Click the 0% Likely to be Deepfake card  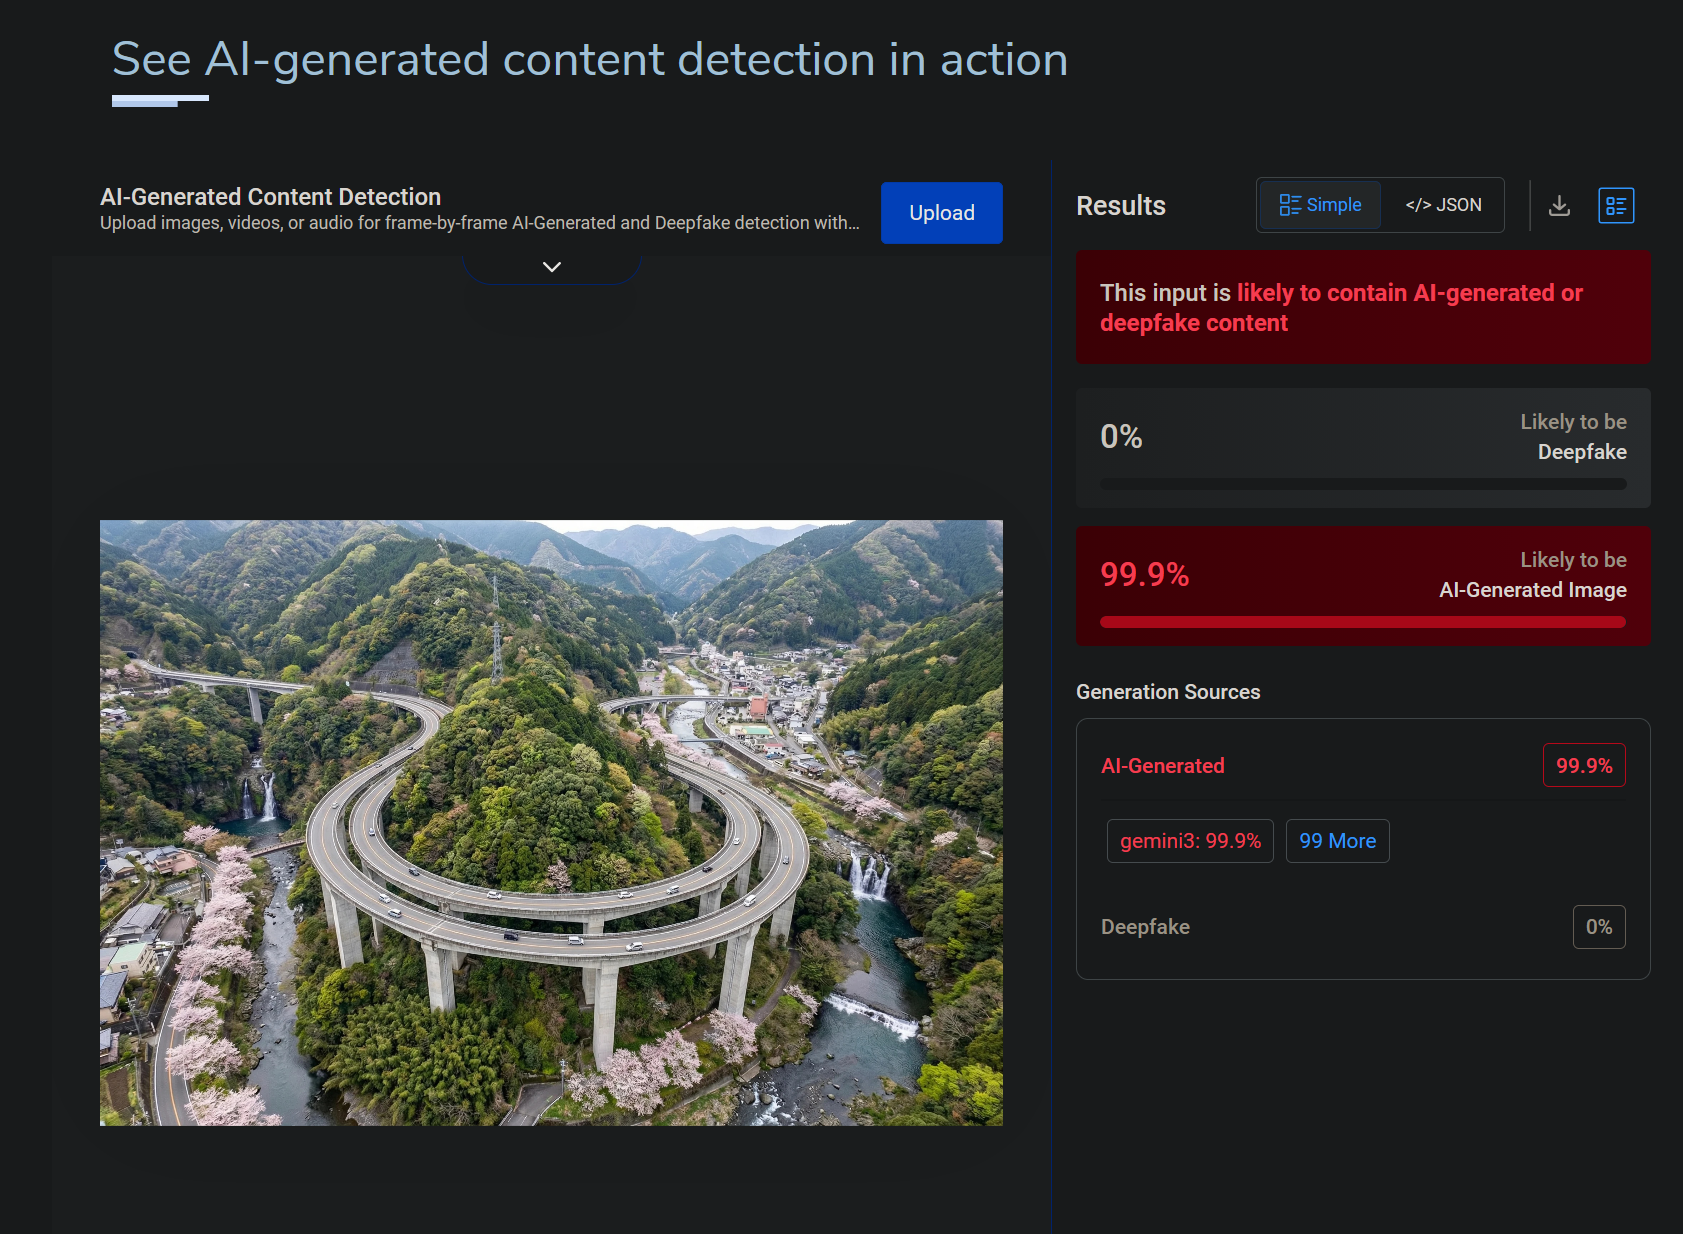click(x=1363, y=448)
